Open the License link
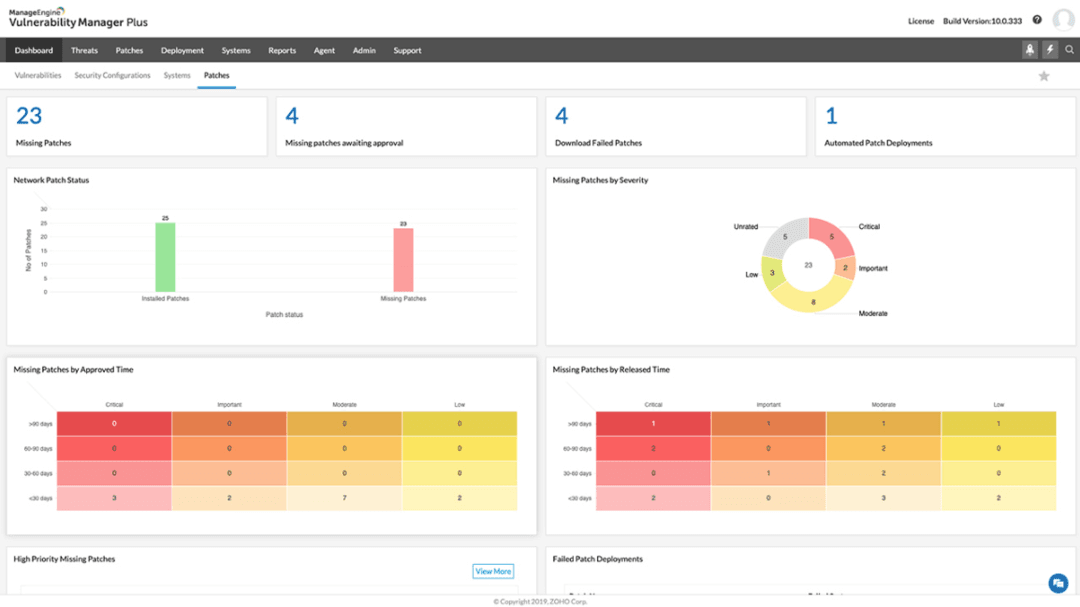Viewport: 1080px width, 607px height. (920, 20)
